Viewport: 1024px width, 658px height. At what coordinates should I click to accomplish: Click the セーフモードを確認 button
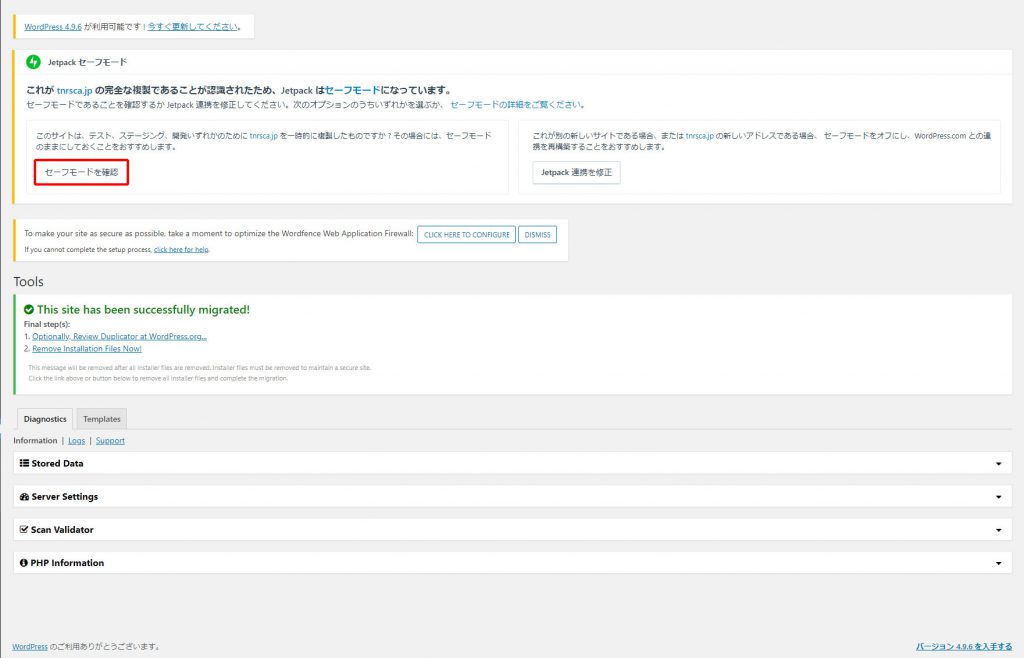pos(82,172)
